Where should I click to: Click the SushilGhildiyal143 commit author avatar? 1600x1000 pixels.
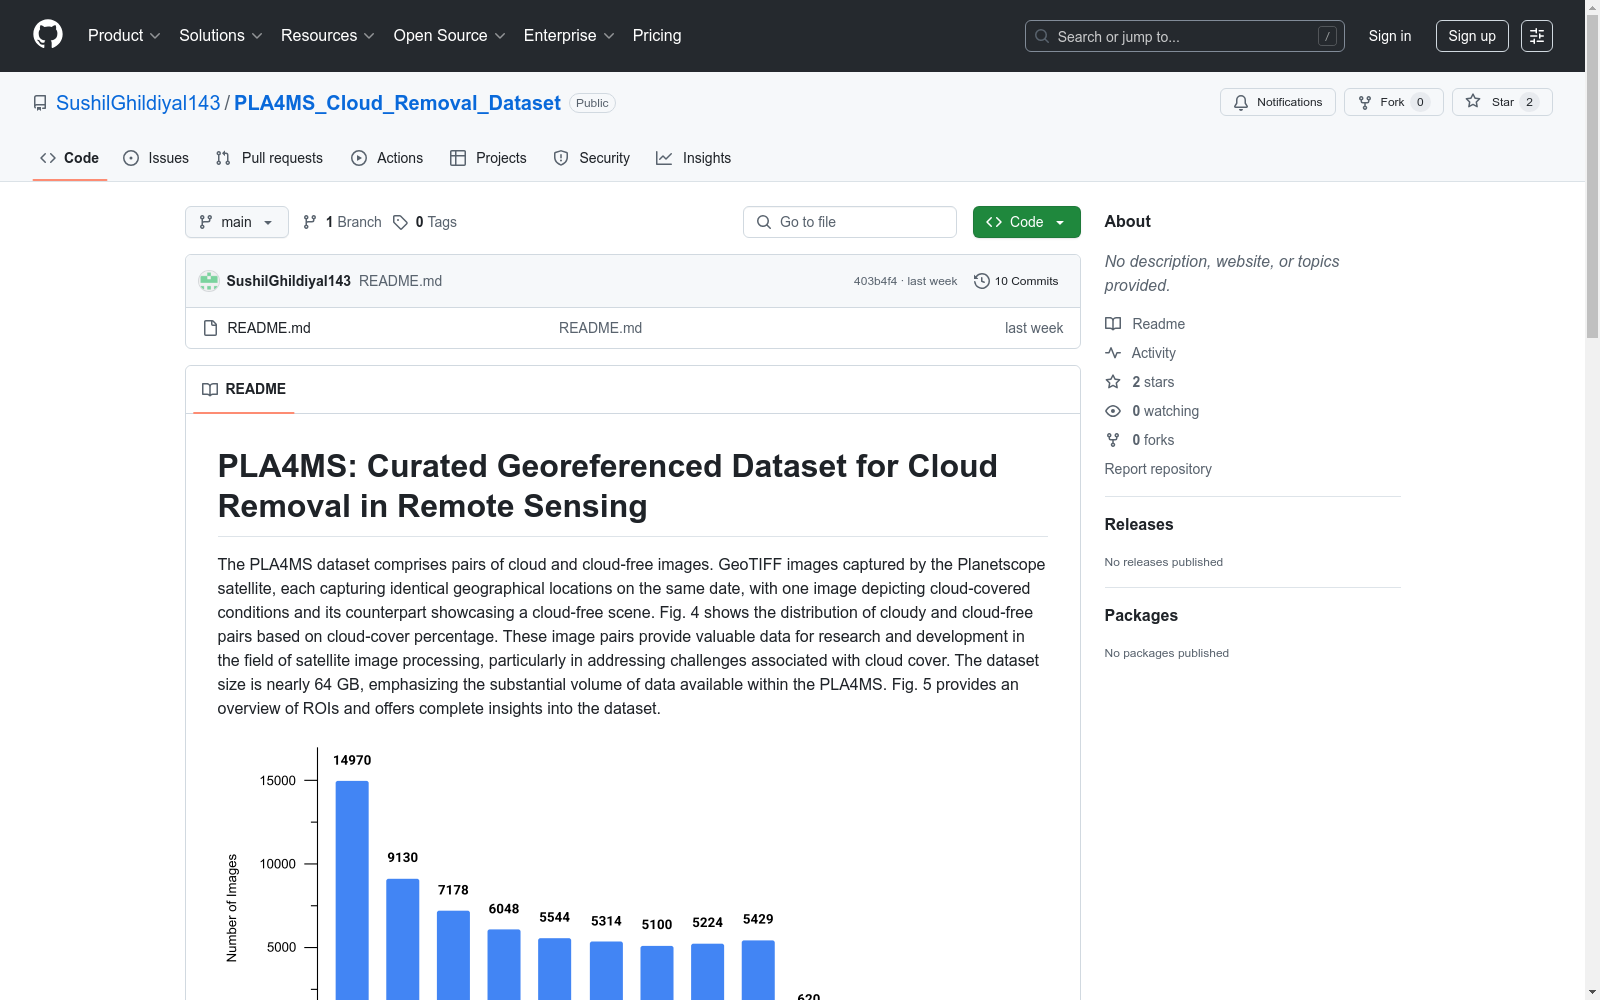click(x=209, y=281)
